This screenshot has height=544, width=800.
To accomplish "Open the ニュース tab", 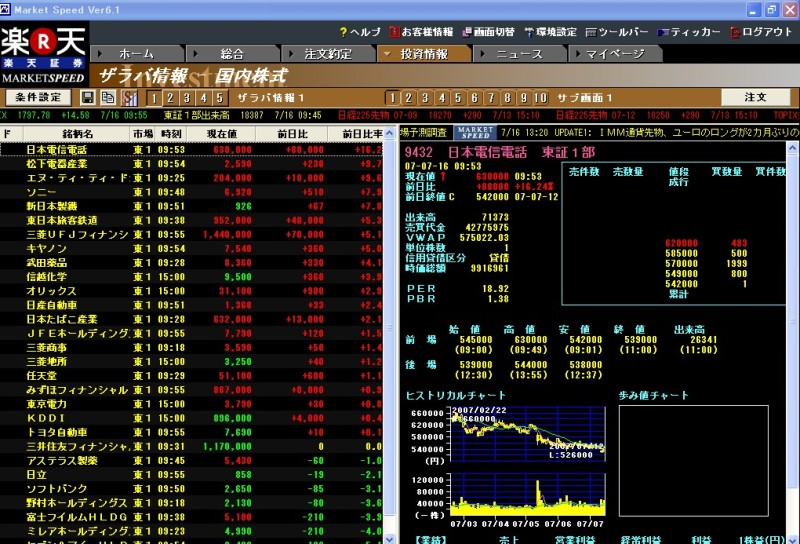I will pos(519,54).
